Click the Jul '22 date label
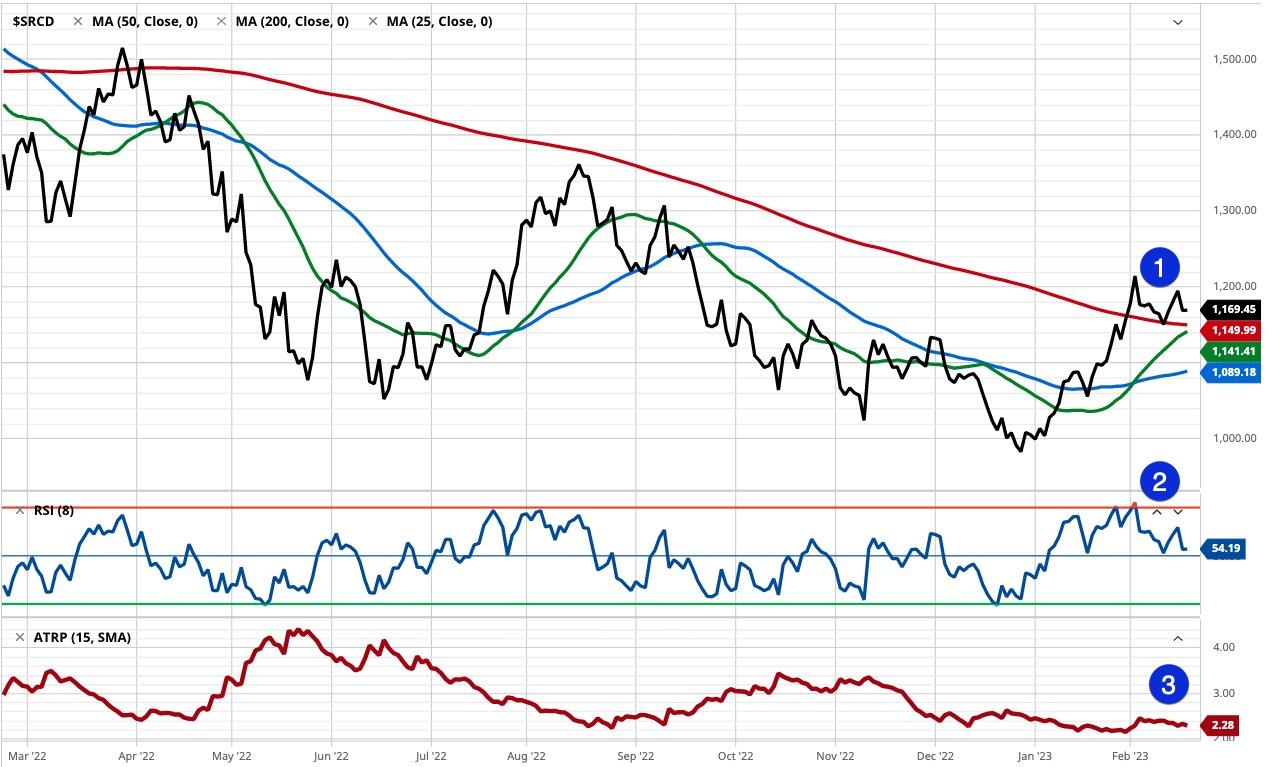 click(430, 757)
